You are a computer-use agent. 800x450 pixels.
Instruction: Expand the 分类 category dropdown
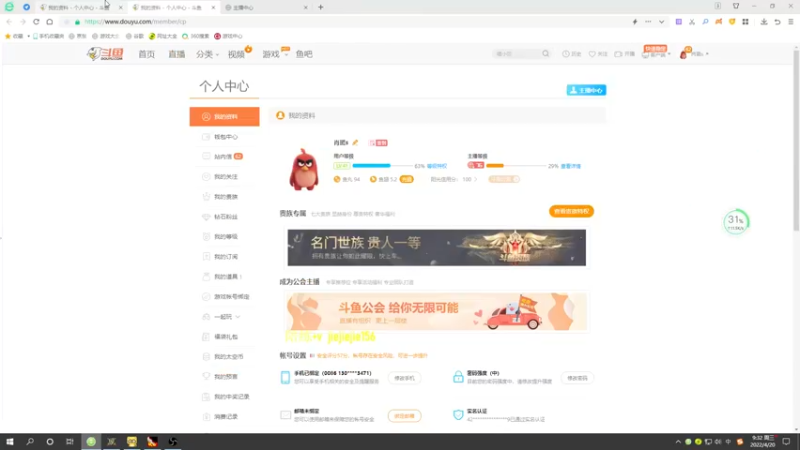[x=207, y=54]
